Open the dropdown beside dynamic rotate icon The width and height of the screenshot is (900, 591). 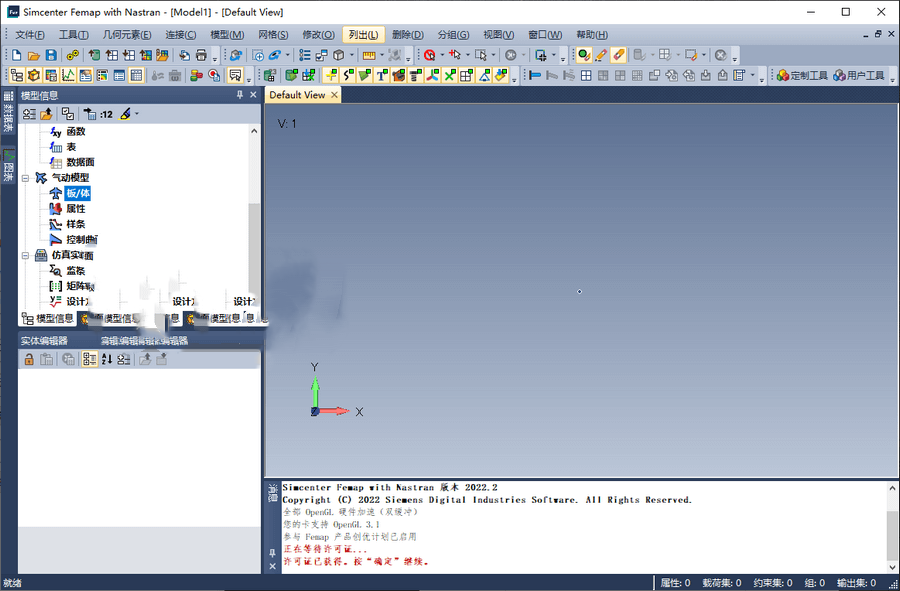[x=288, y=55]
